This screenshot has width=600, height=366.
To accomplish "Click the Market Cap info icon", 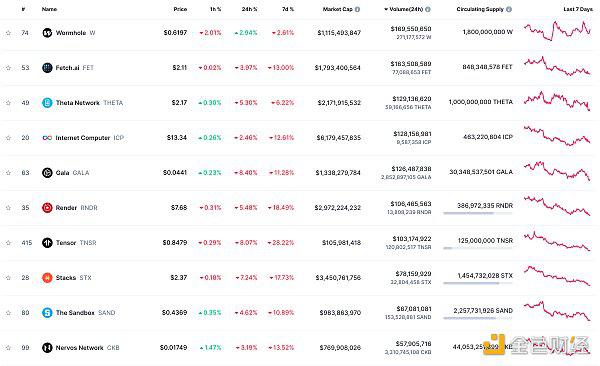I will [x=357, y=9].
